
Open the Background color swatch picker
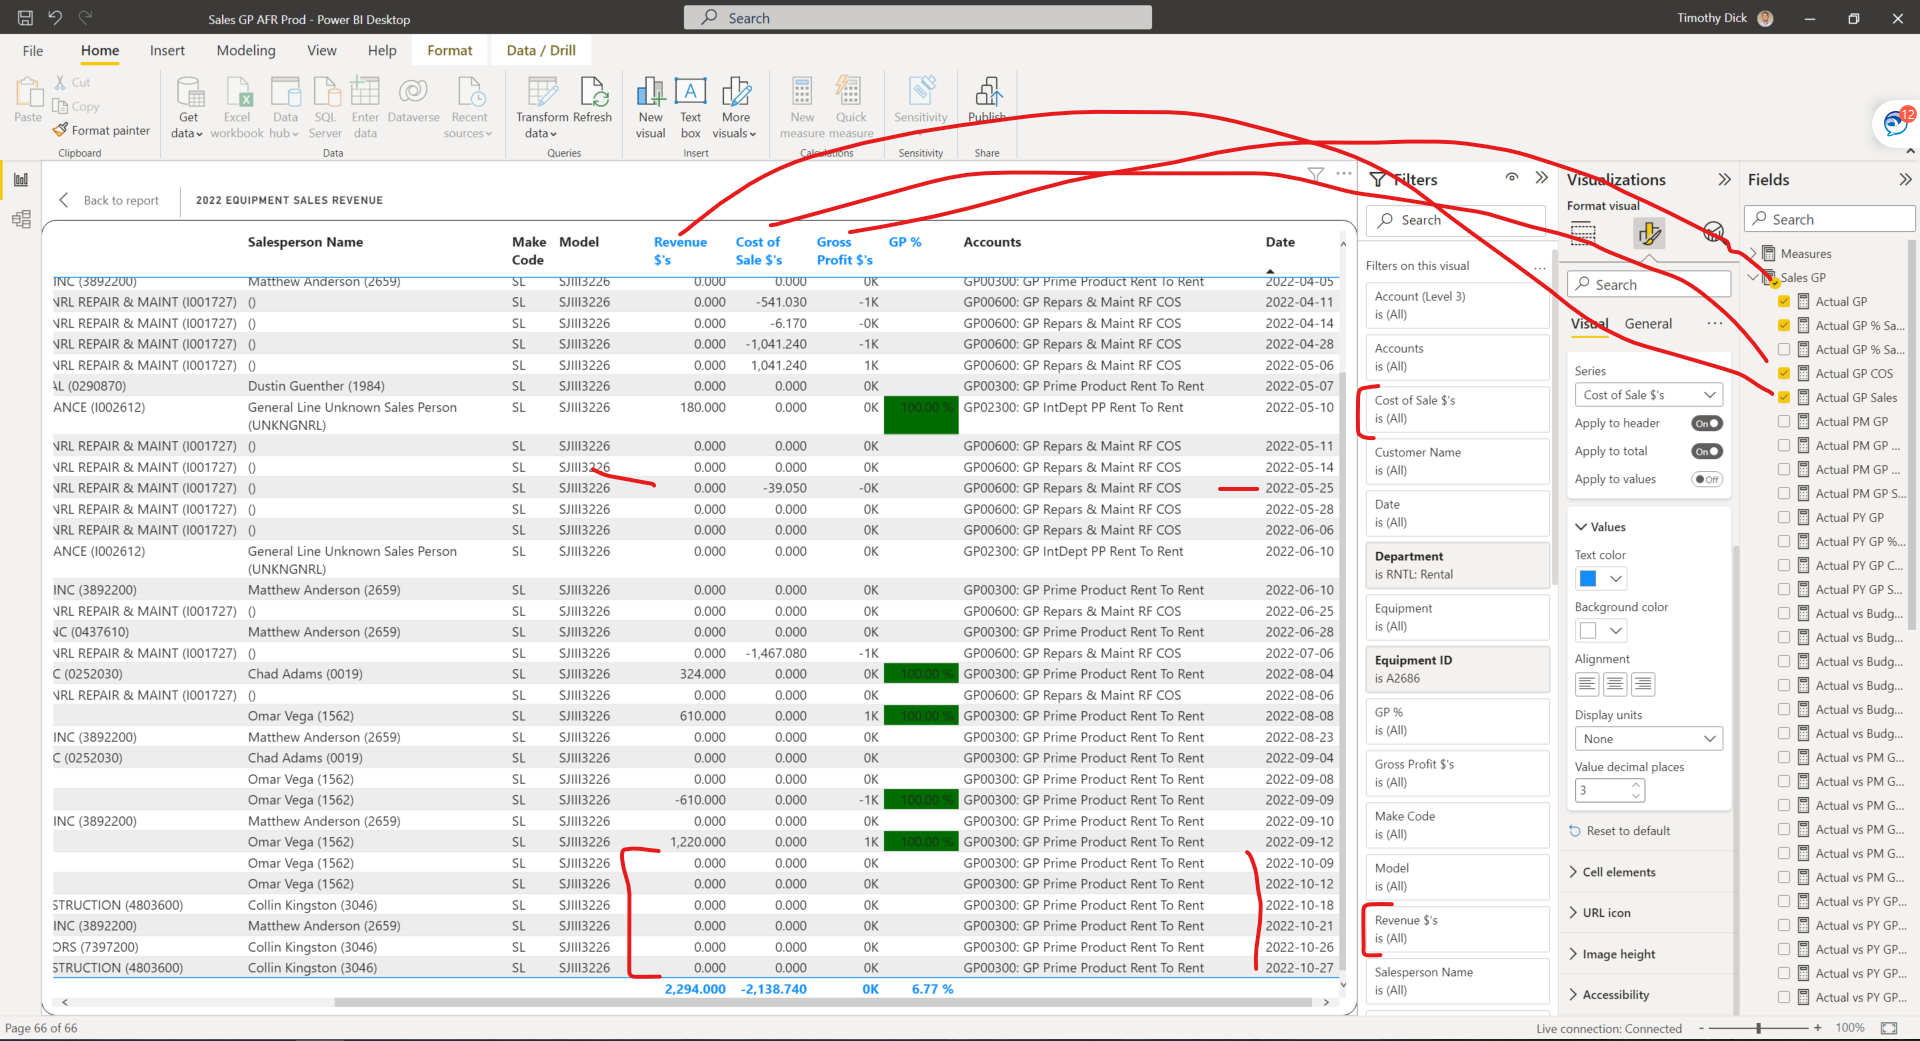[x=1601, y=631]
